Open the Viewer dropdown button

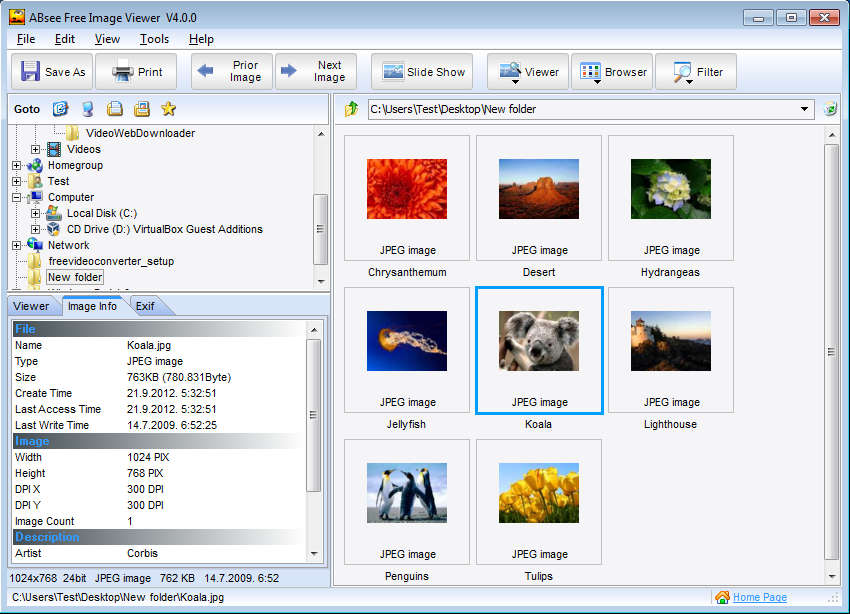[x=528, y=72]
